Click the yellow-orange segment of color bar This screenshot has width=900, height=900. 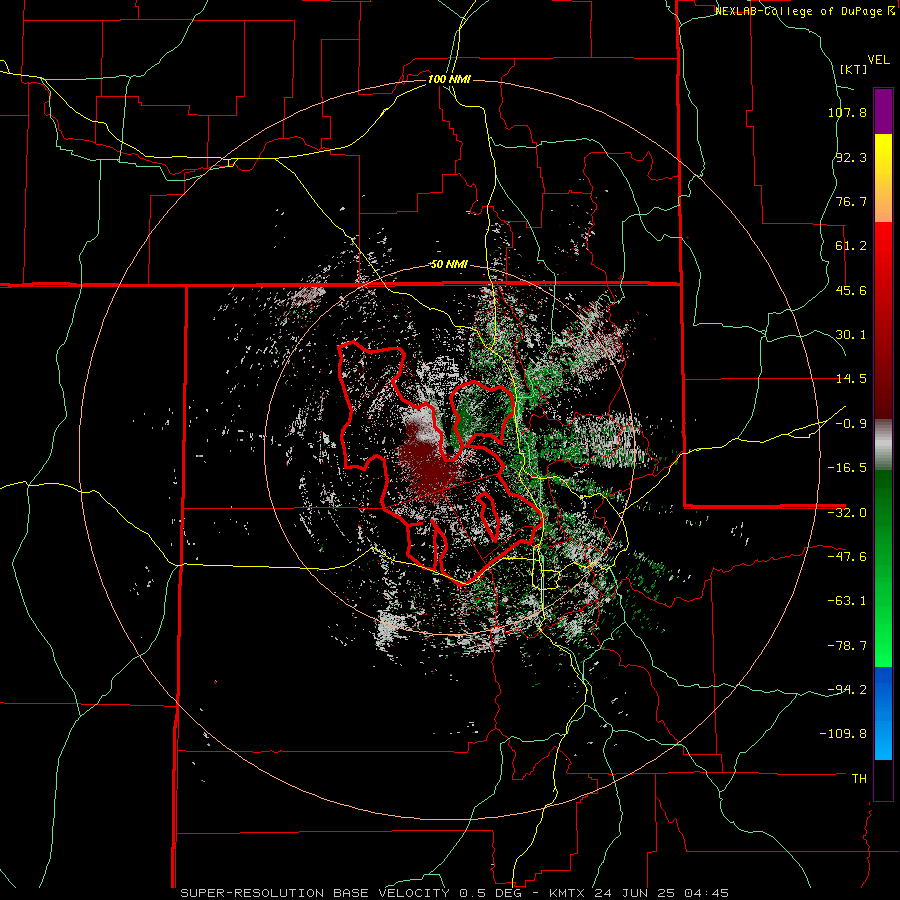pos(883,178)
